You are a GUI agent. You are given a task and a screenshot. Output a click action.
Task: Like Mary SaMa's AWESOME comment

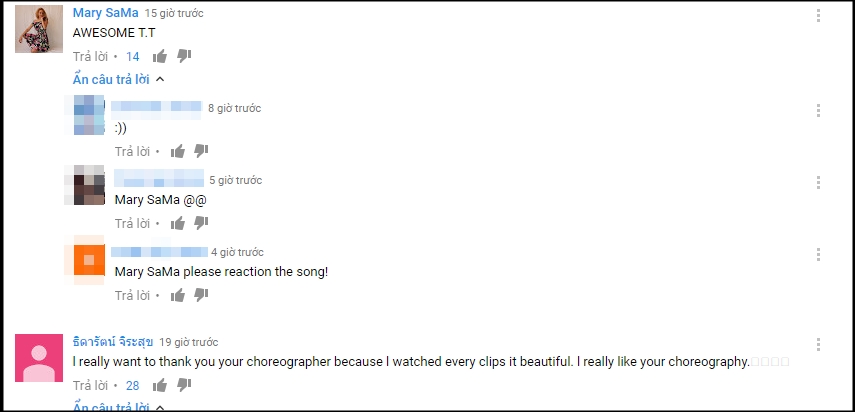(160, 56)
